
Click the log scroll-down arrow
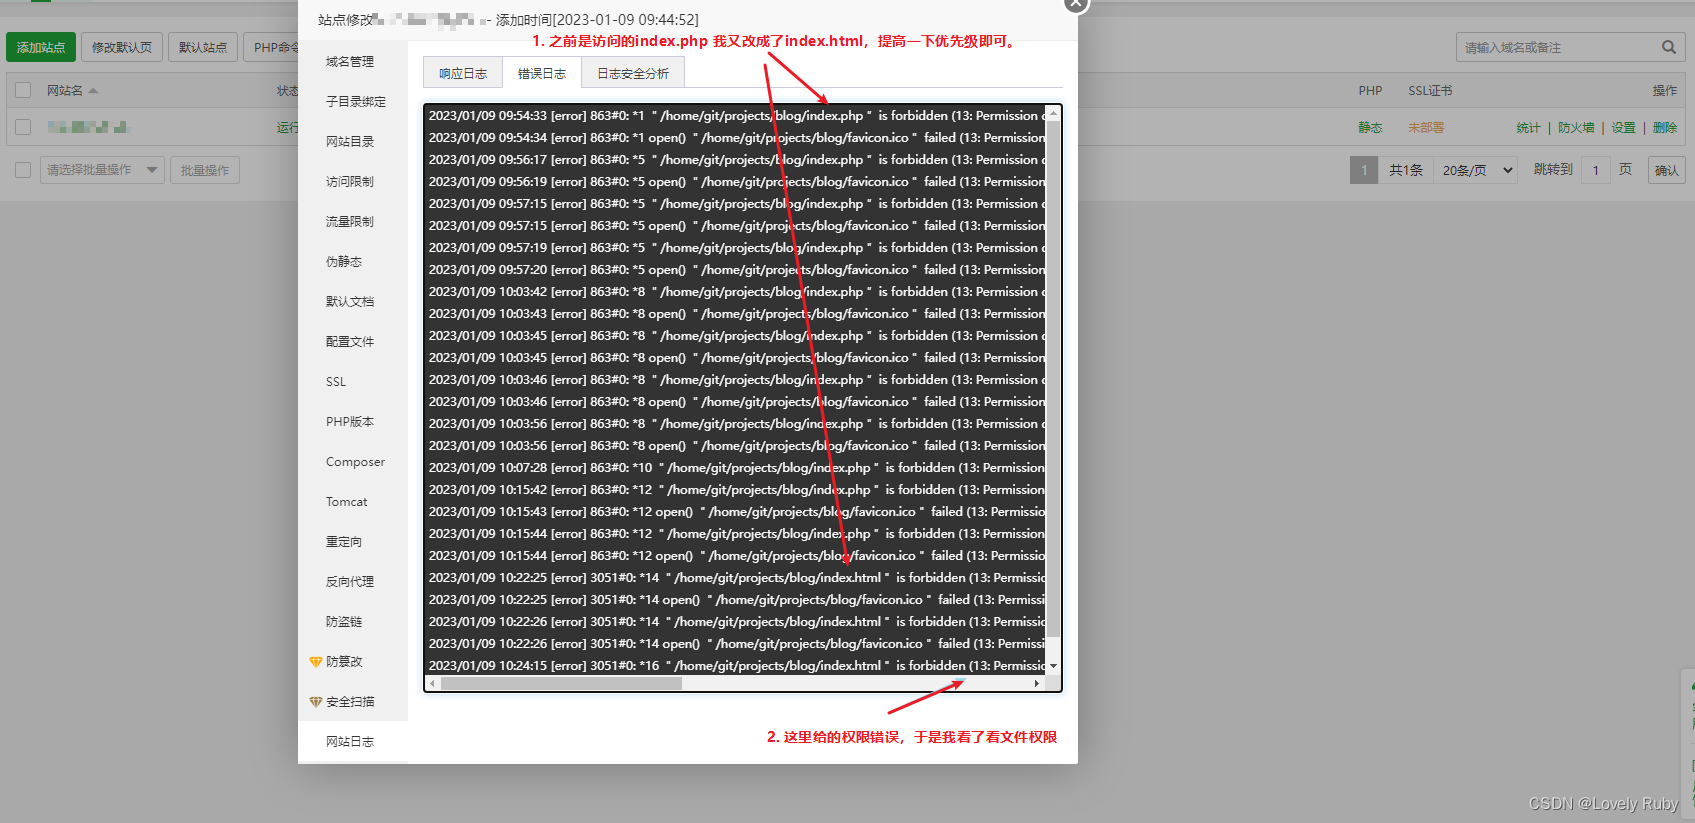pos(1053,666)
